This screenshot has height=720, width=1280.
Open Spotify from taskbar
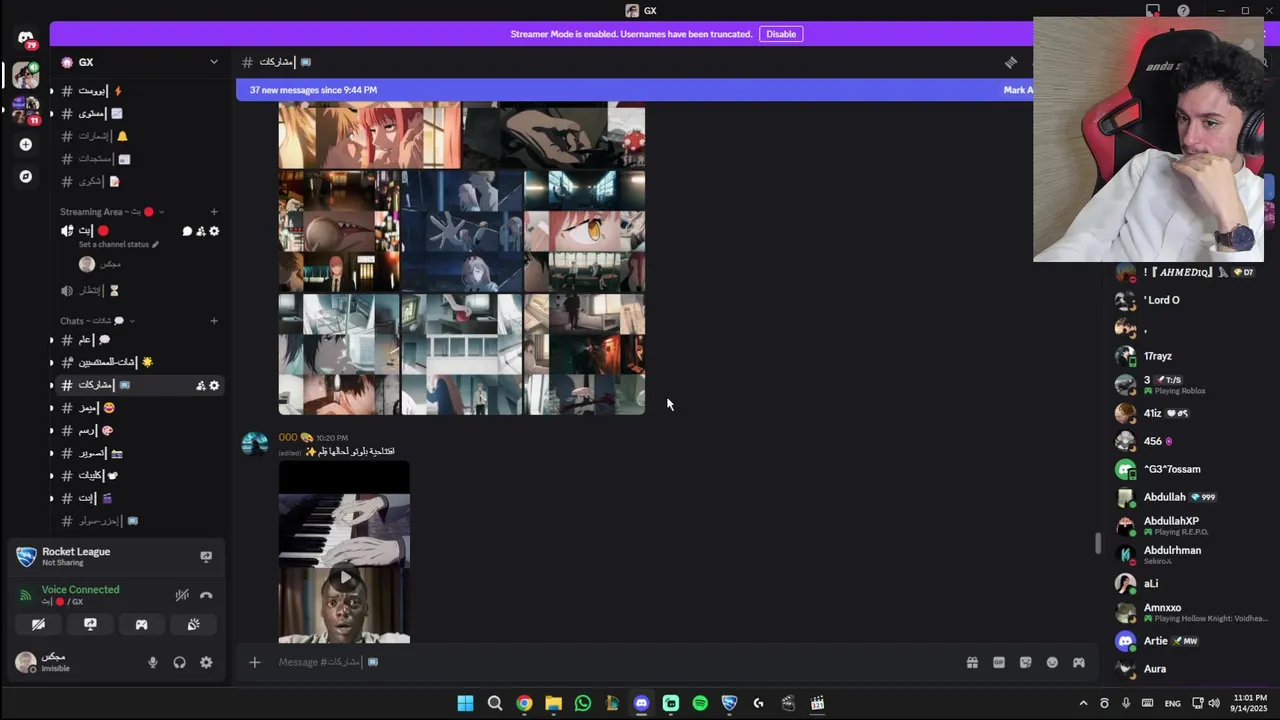(700, 704)
